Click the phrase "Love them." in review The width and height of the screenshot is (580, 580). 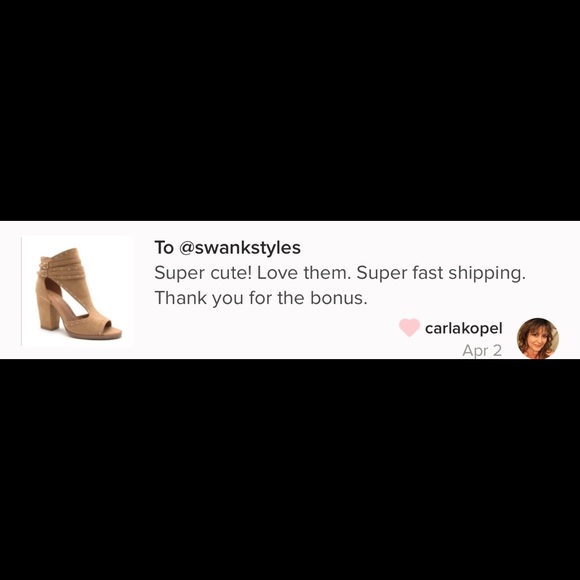303,273
